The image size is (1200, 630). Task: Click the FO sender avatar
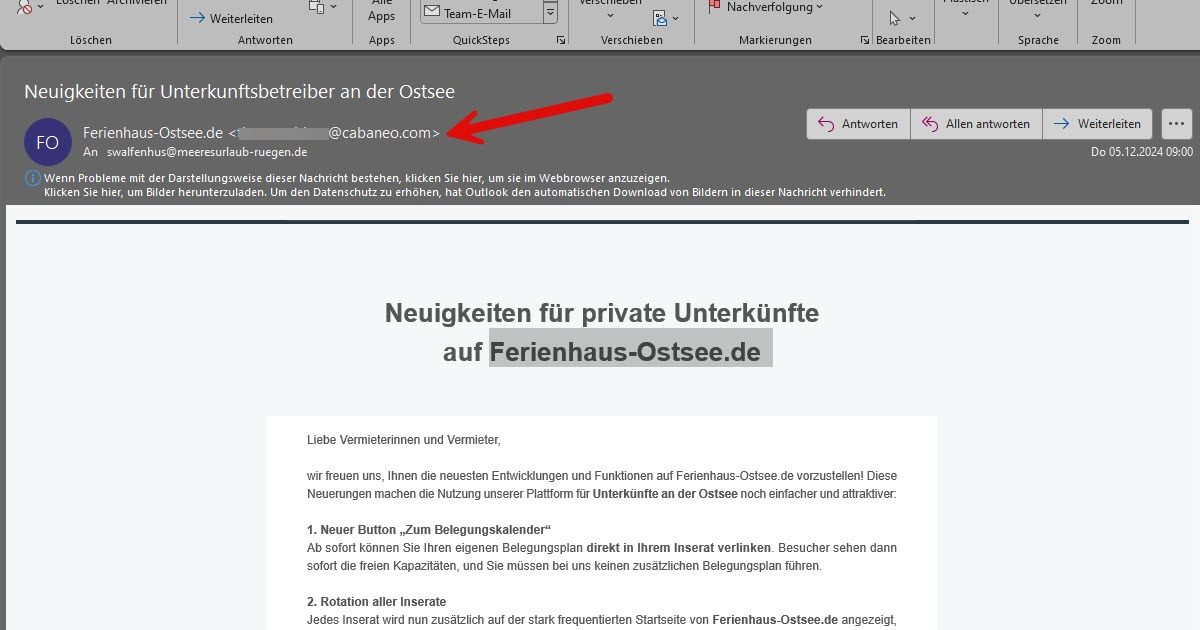pos(48,142)
